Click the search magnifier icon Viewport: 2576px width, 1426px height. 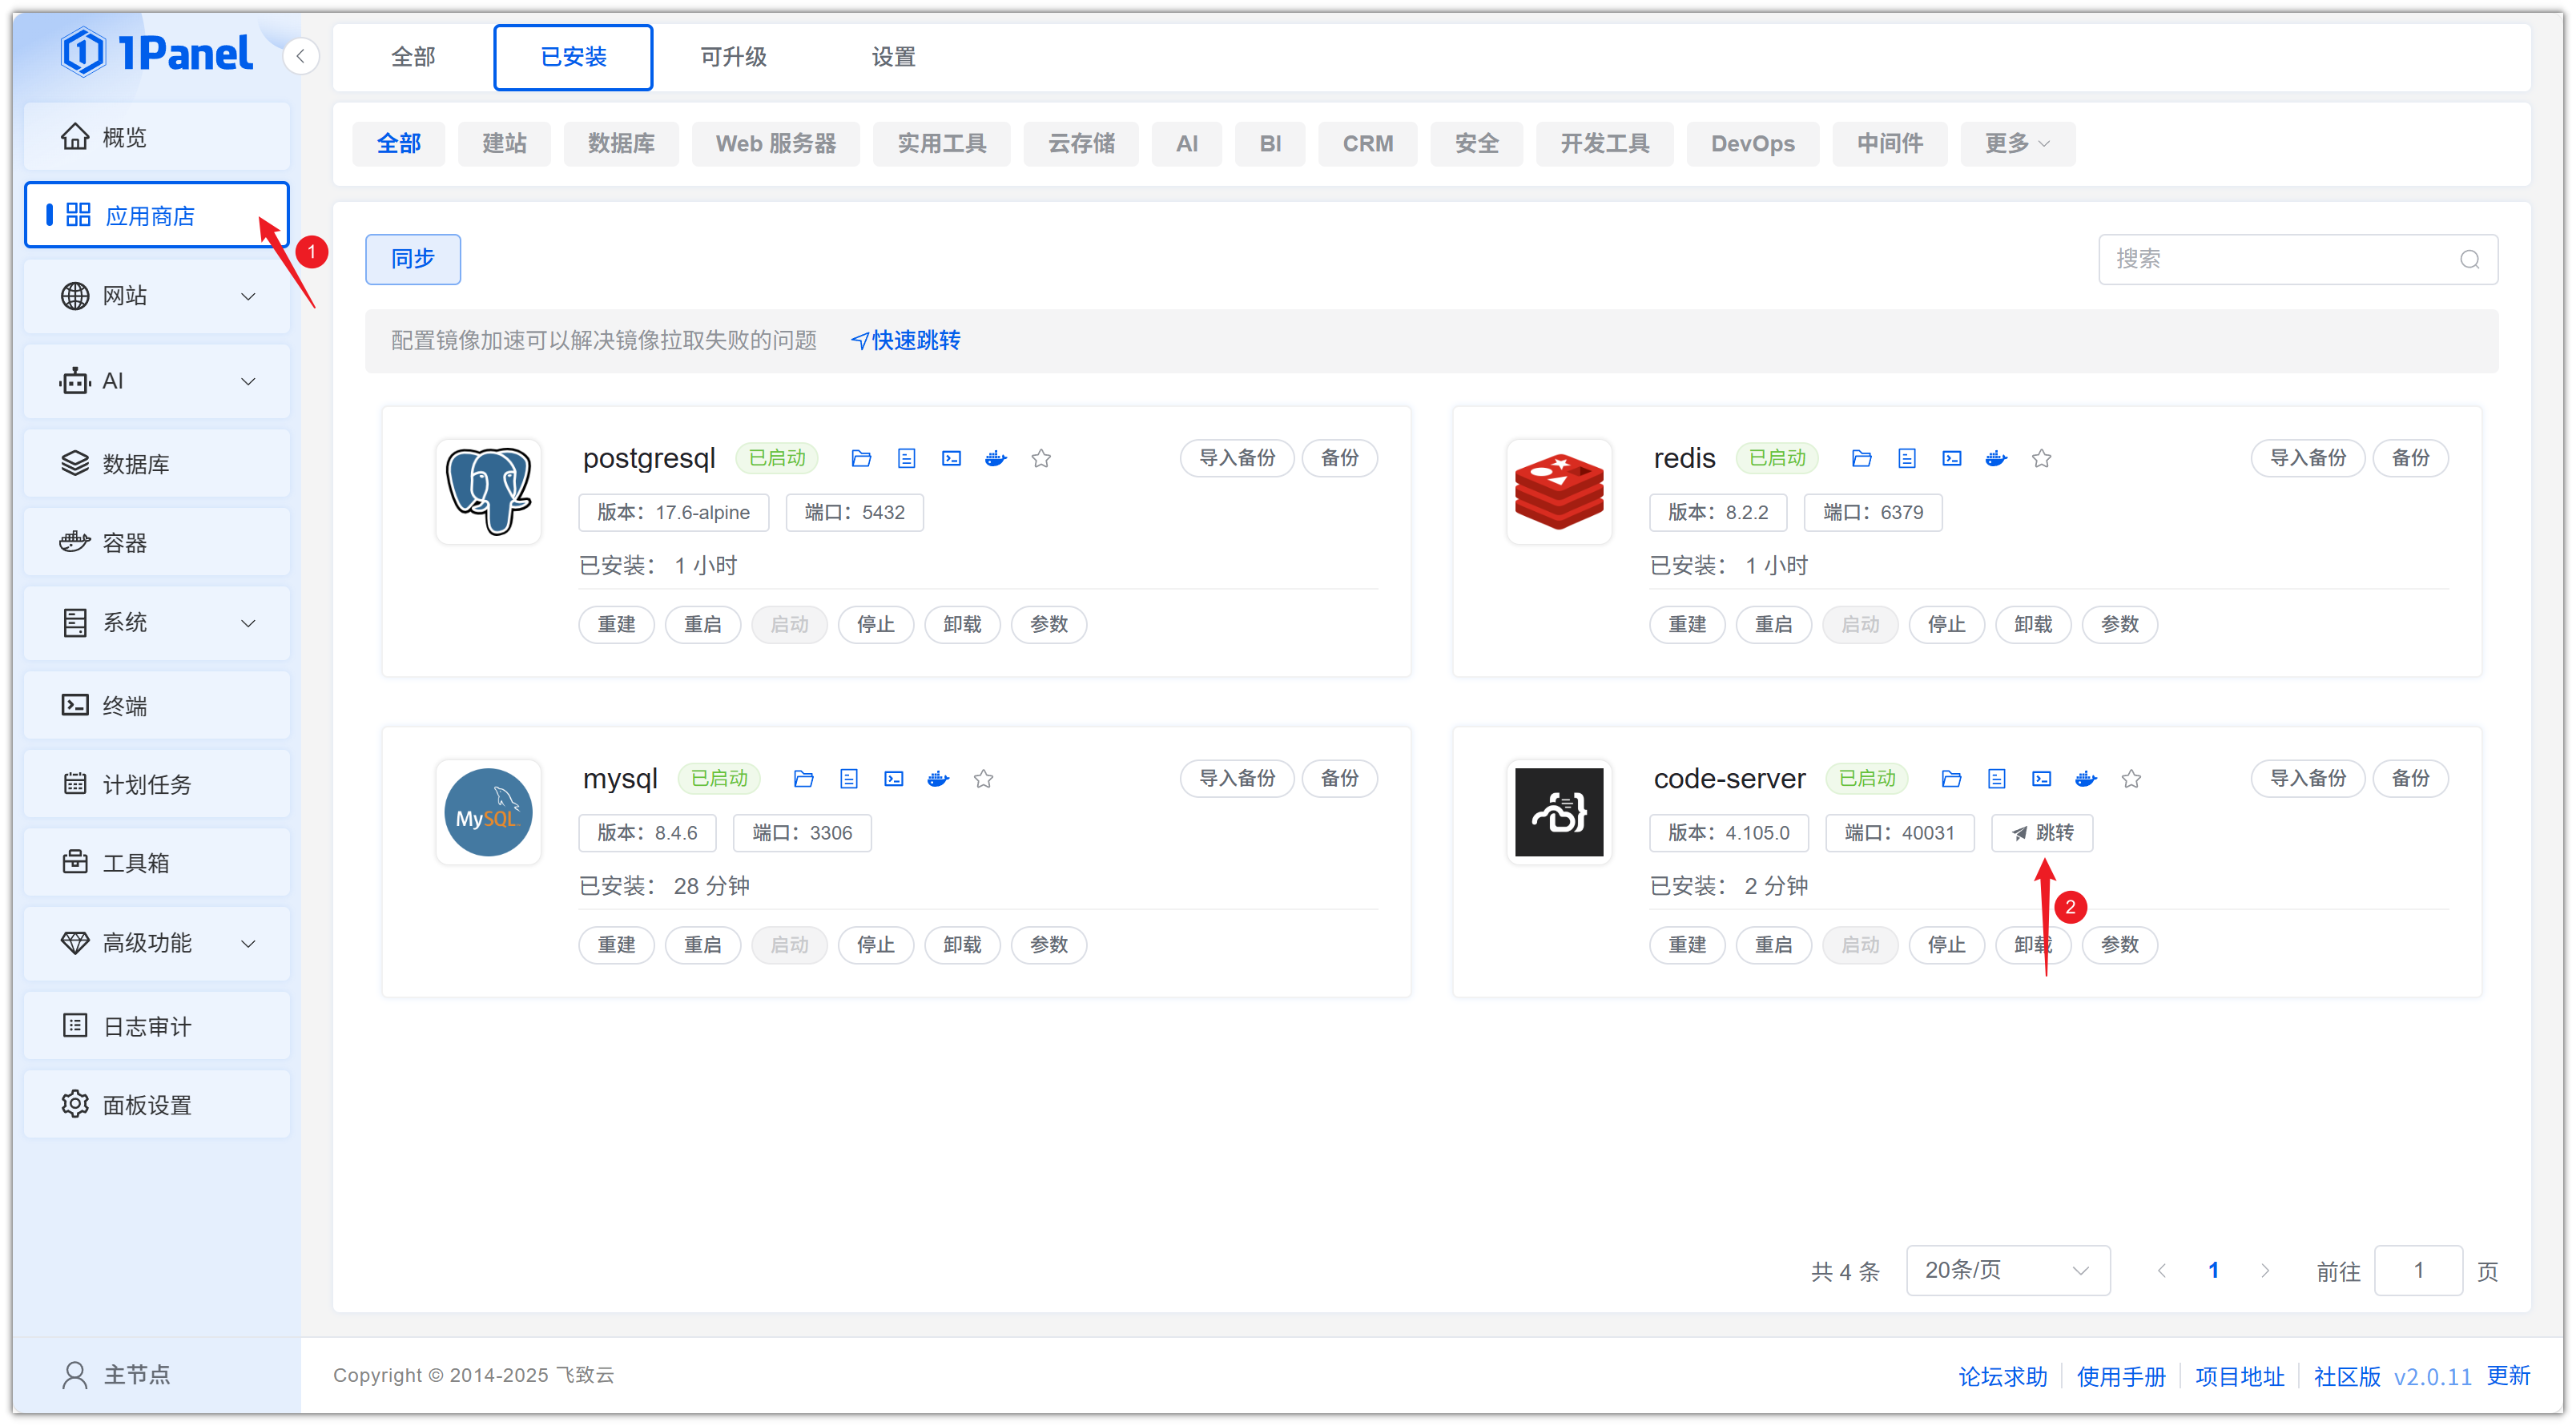[x=2469, y=259]
